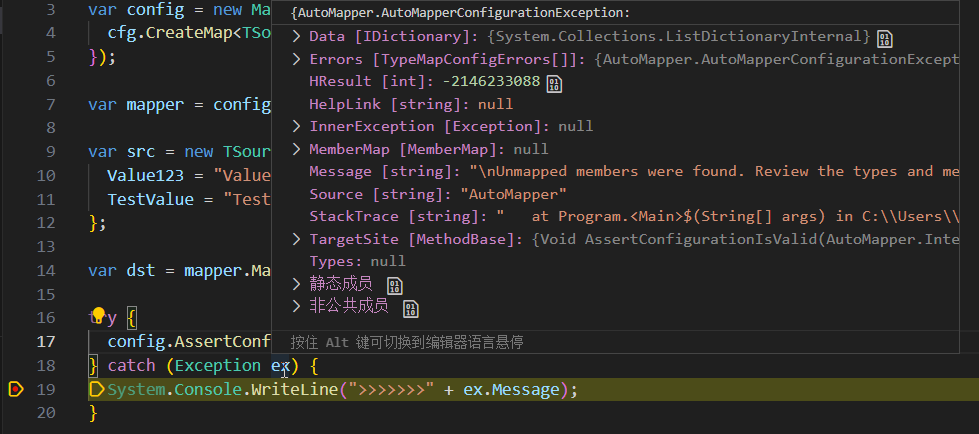Expand the Errors [TypeMapConfigErrors[]] node
Image resolution: width=979 pixels, height=434 pixels.
[x=297, y=59]
